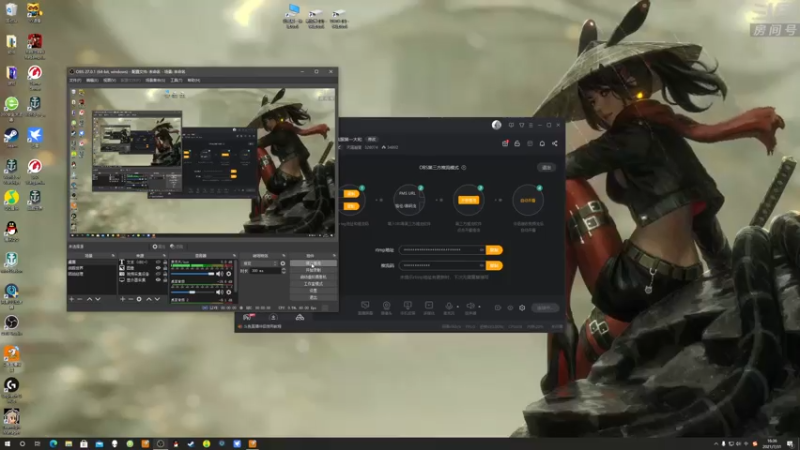The image size is (800, 450).
Task: Click the rtmp address input field
Action: click(x=442, y=250)
